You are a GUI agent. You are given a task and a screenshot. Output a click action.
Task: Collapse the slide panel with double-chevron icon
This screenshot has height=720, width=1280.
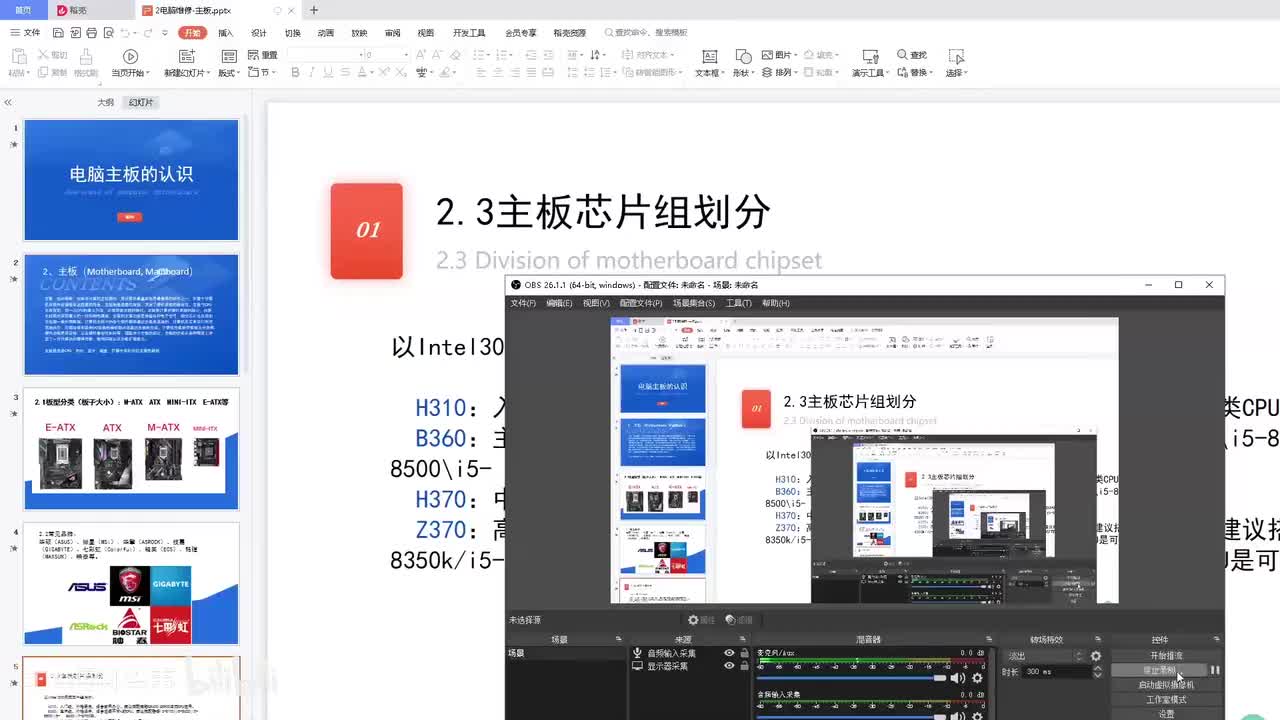[8, 102]
